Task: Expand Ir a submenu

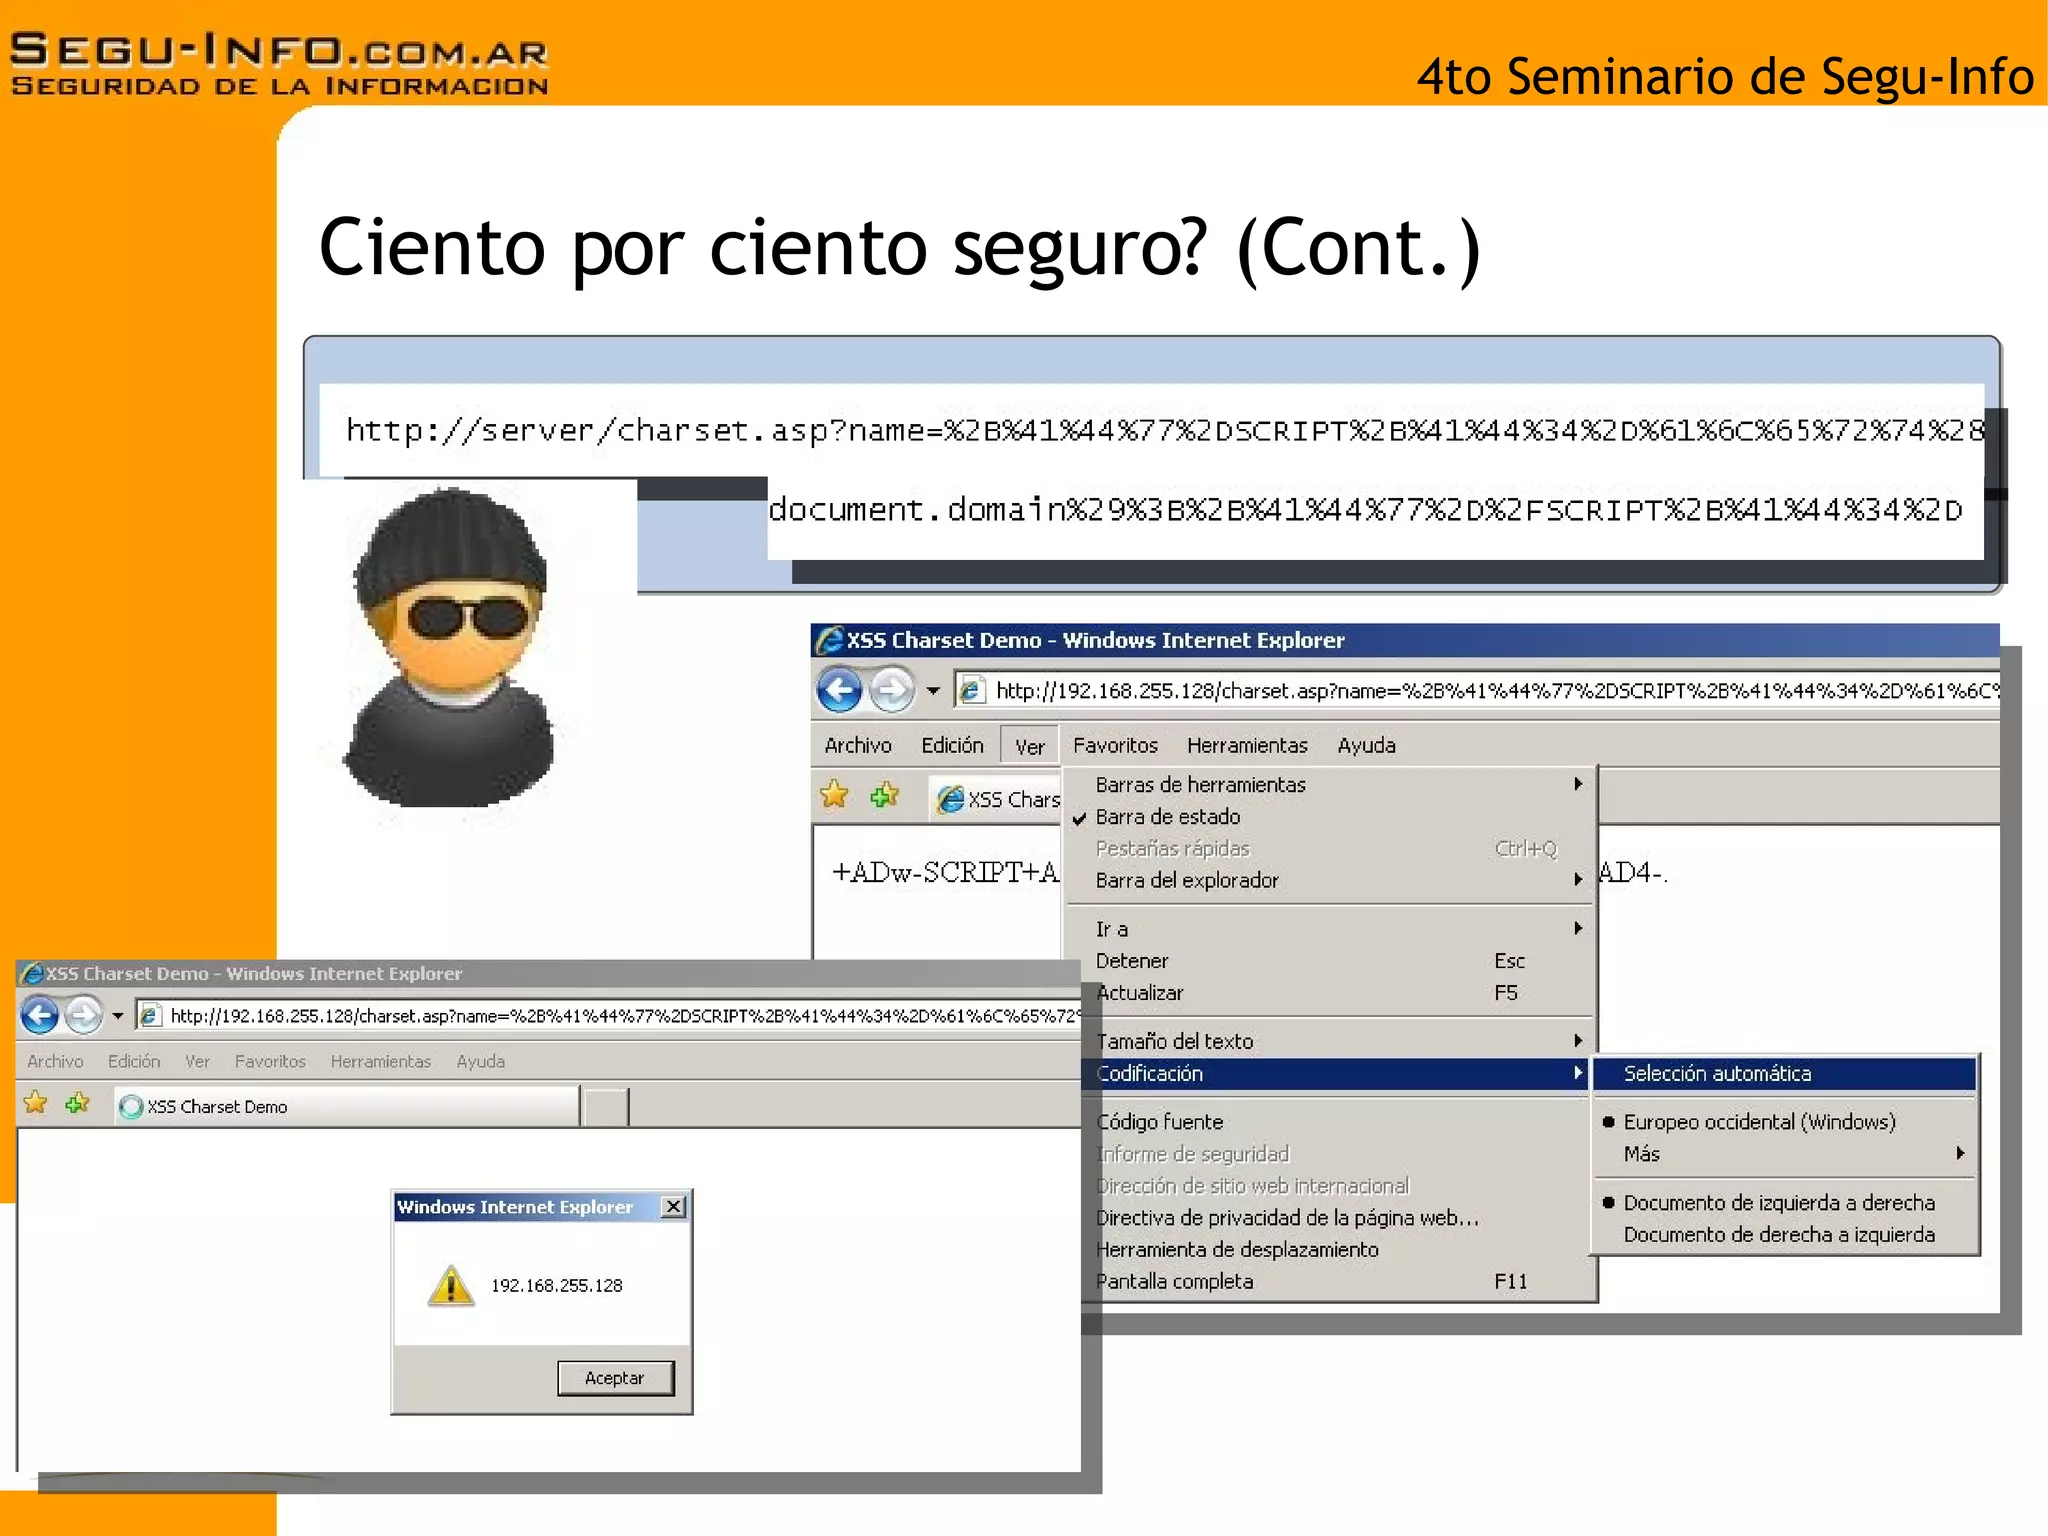Action: [x=1330, y=929]
